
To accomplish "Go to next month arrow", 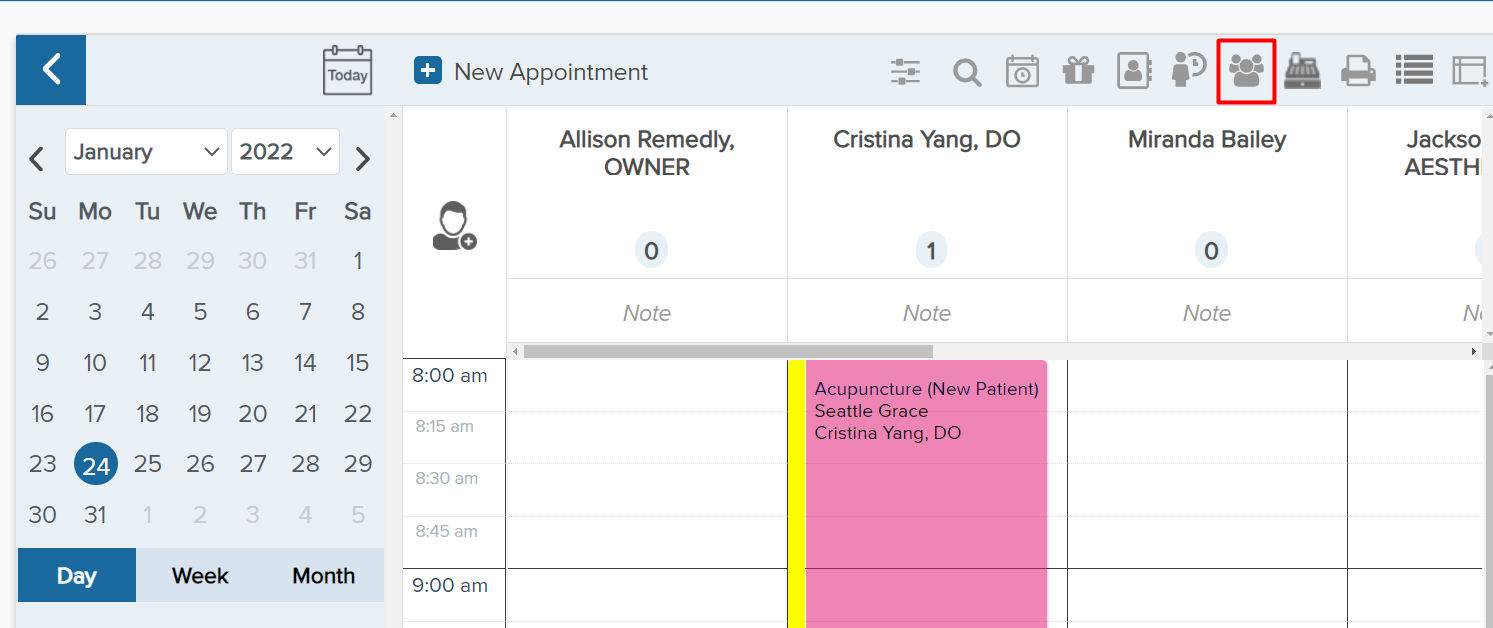I will pos(363,158).
